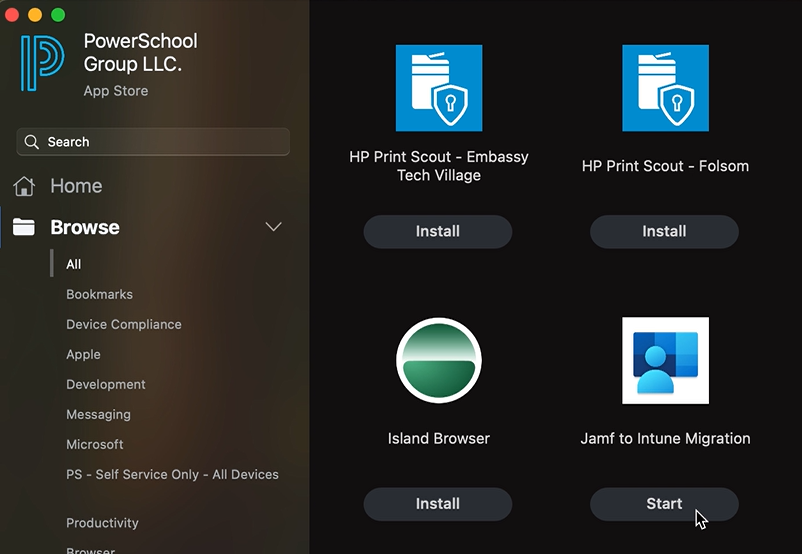This screenshot has width=802, height=554.
Task: Click the Jamf to Intune Migration title
Action: click(x=665, y=438)
